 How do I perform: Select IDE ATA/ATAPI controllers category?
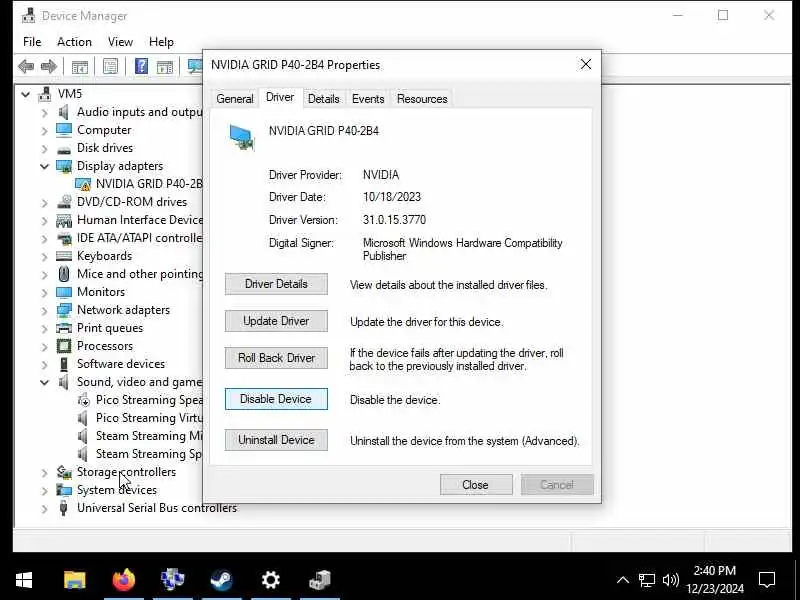tap(139, 238)
